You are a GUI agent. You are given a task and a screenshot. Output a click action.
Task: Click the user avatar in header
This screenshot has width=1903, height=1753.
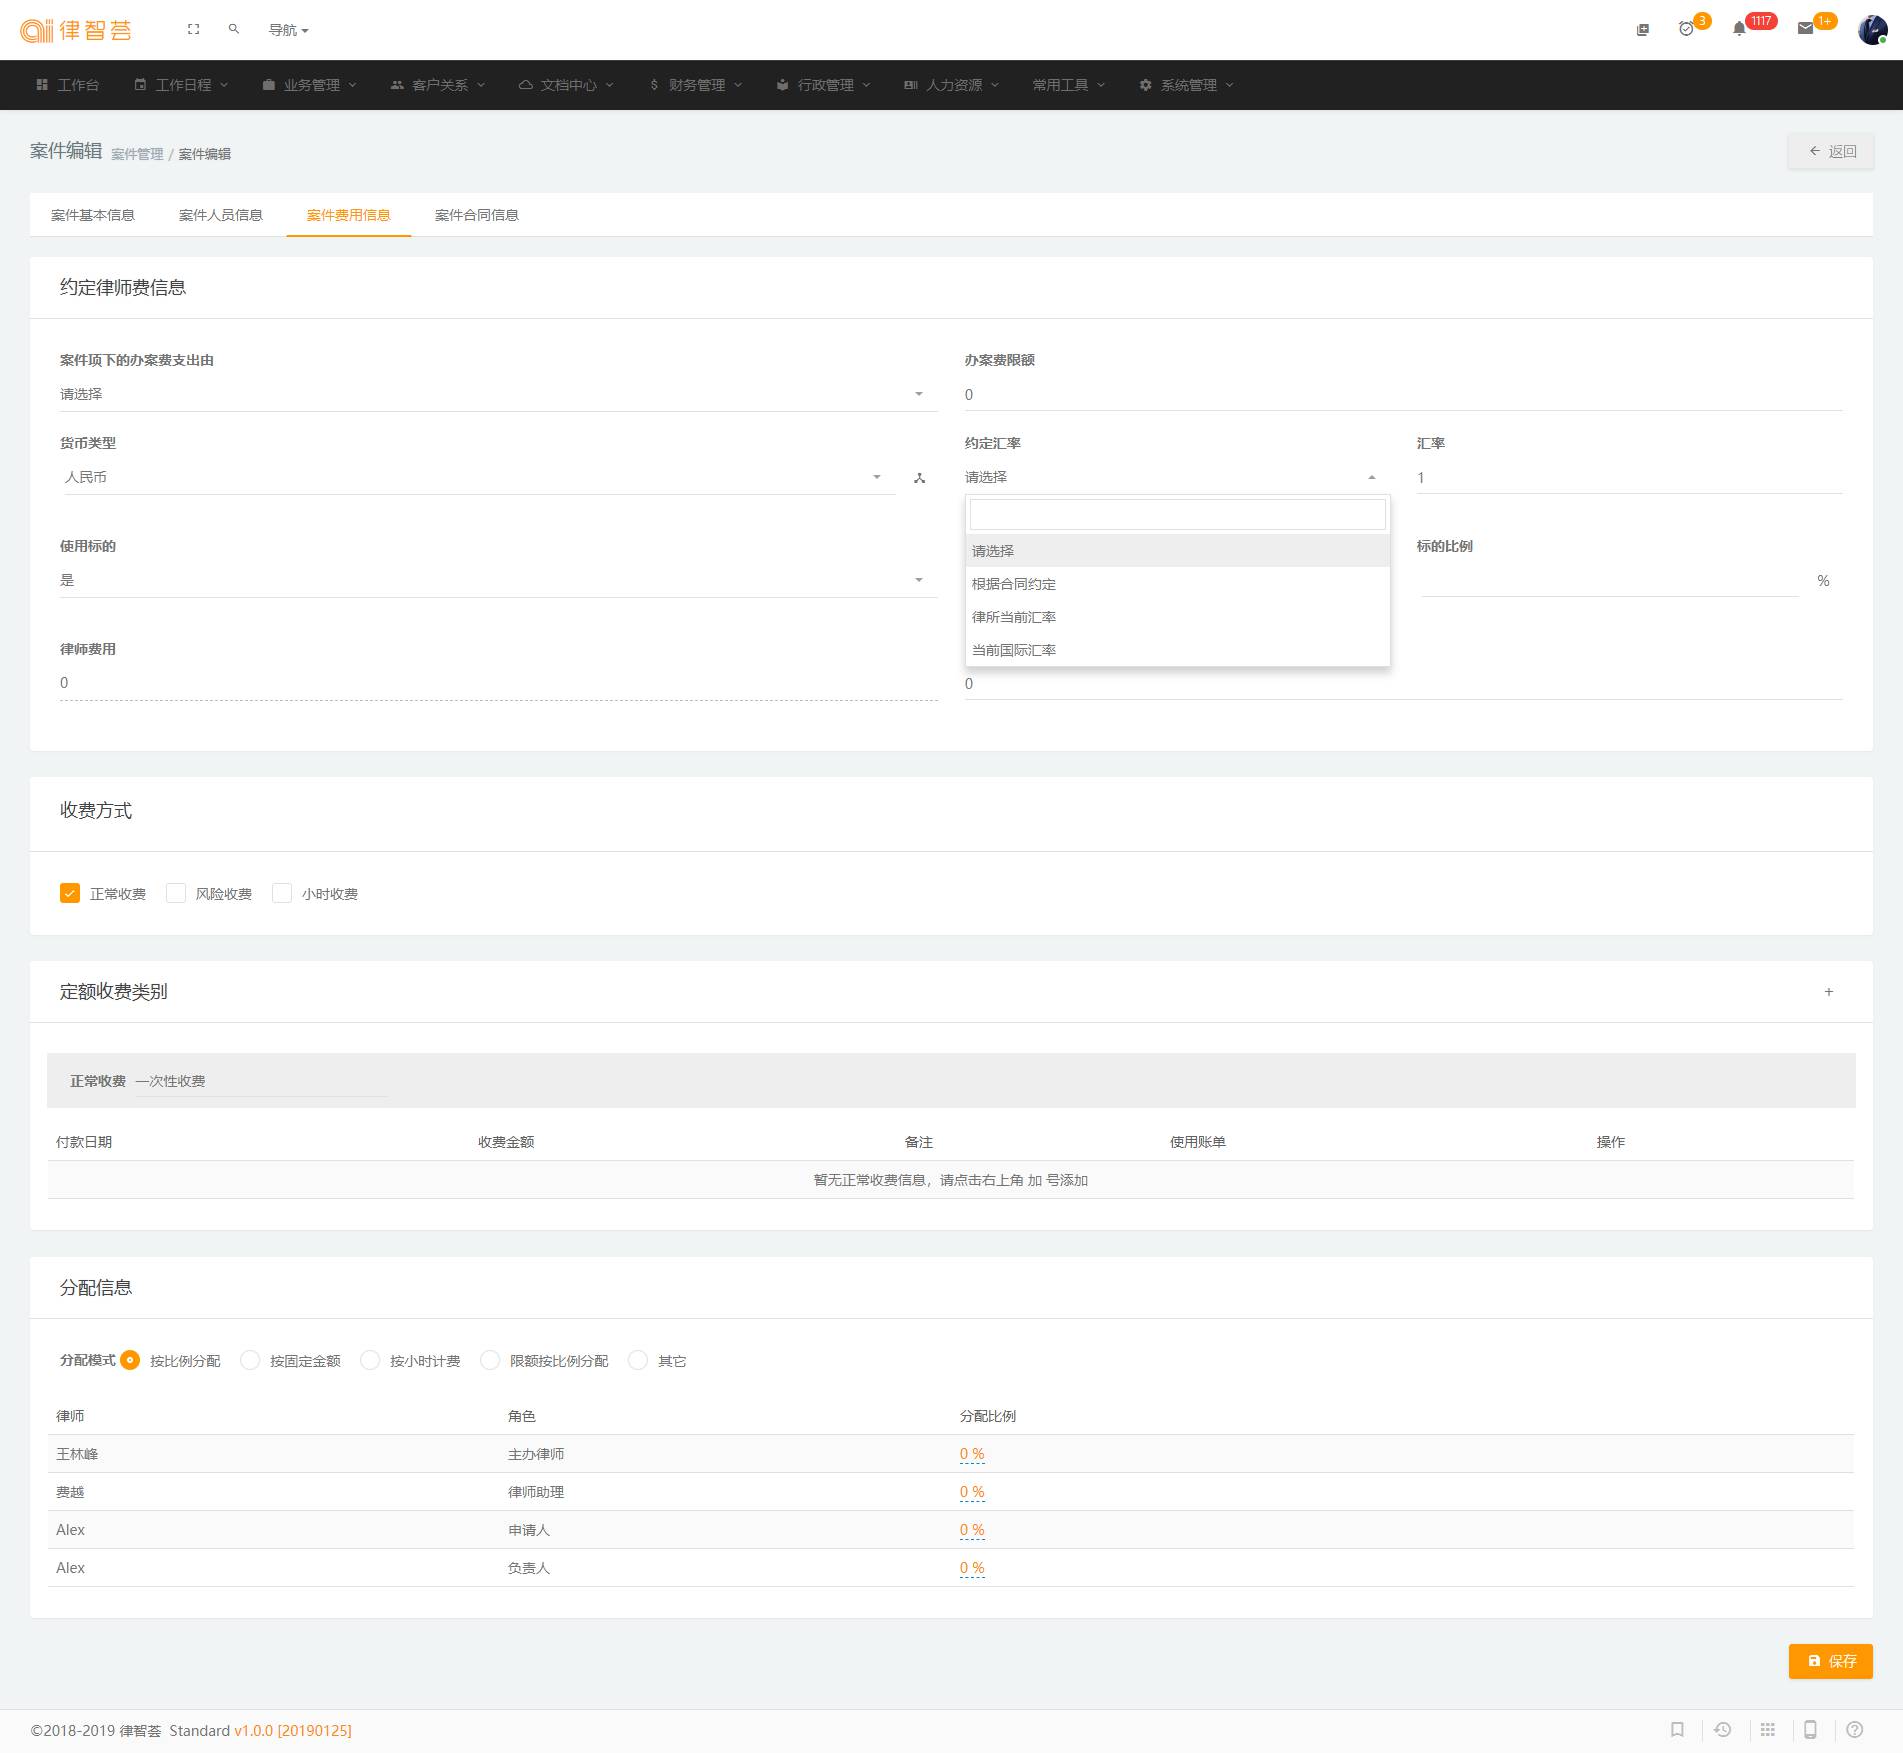(x=1871, y=30)
